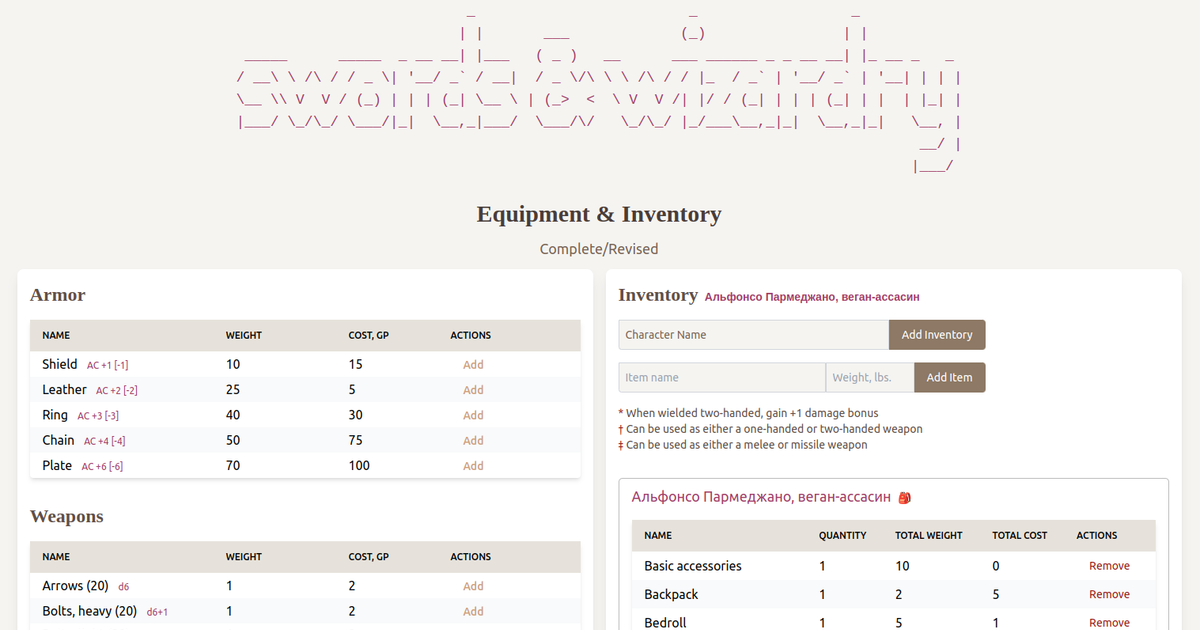The width and height of the screenshot is (1200, 630).
Task: Click Basic accessories total weight of 10
Action: [902, 566]
